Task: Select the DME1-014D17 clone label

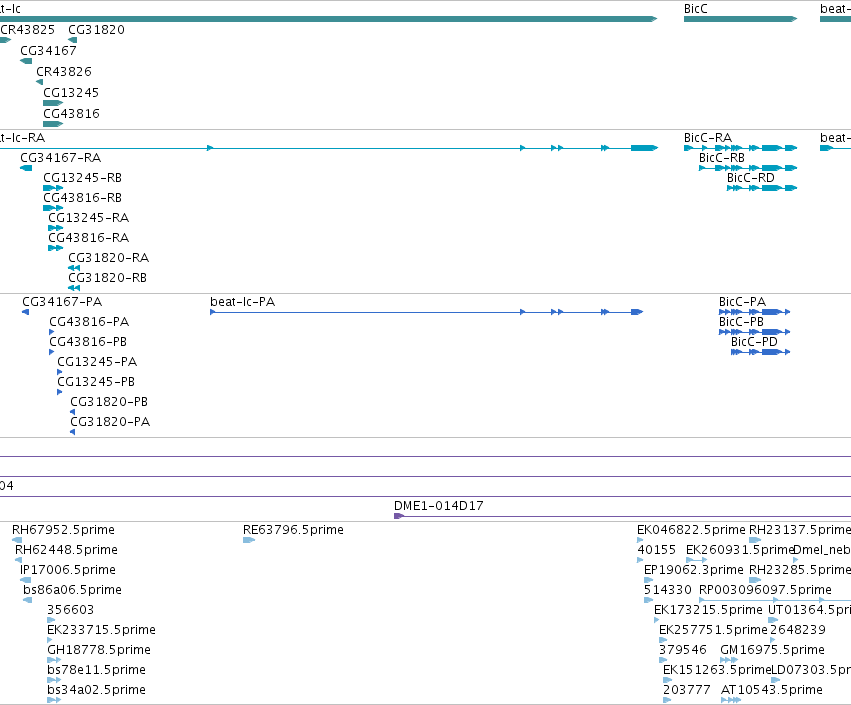Action: 439,506
